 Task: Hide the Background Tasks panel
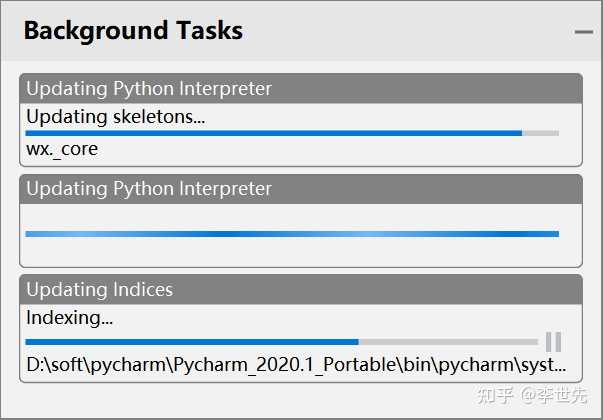pyautogui.click(x=583, y=32)
